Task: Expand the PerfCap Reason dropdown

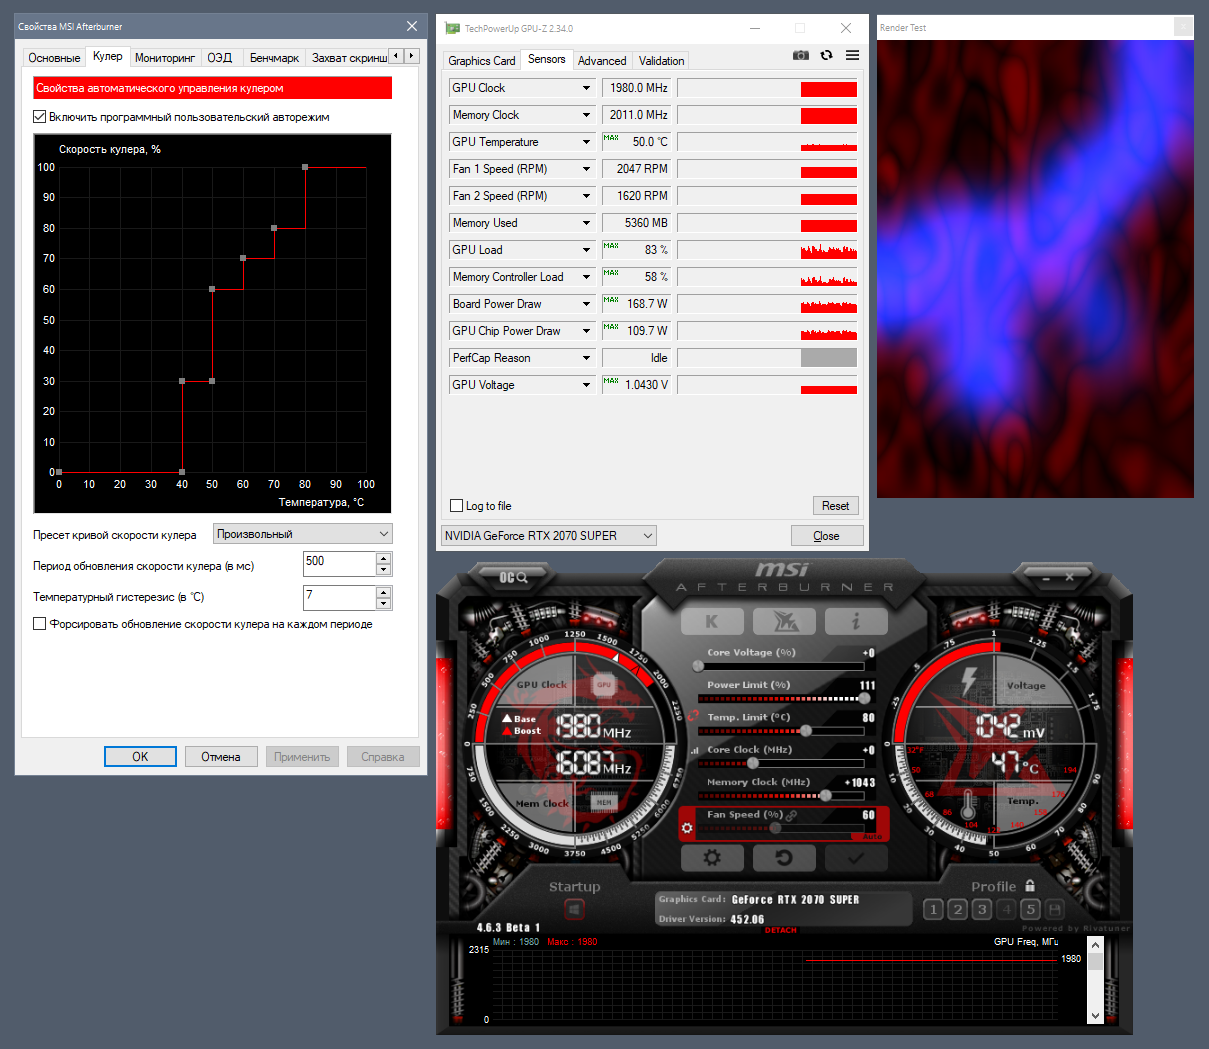Action: click(586, 358)
